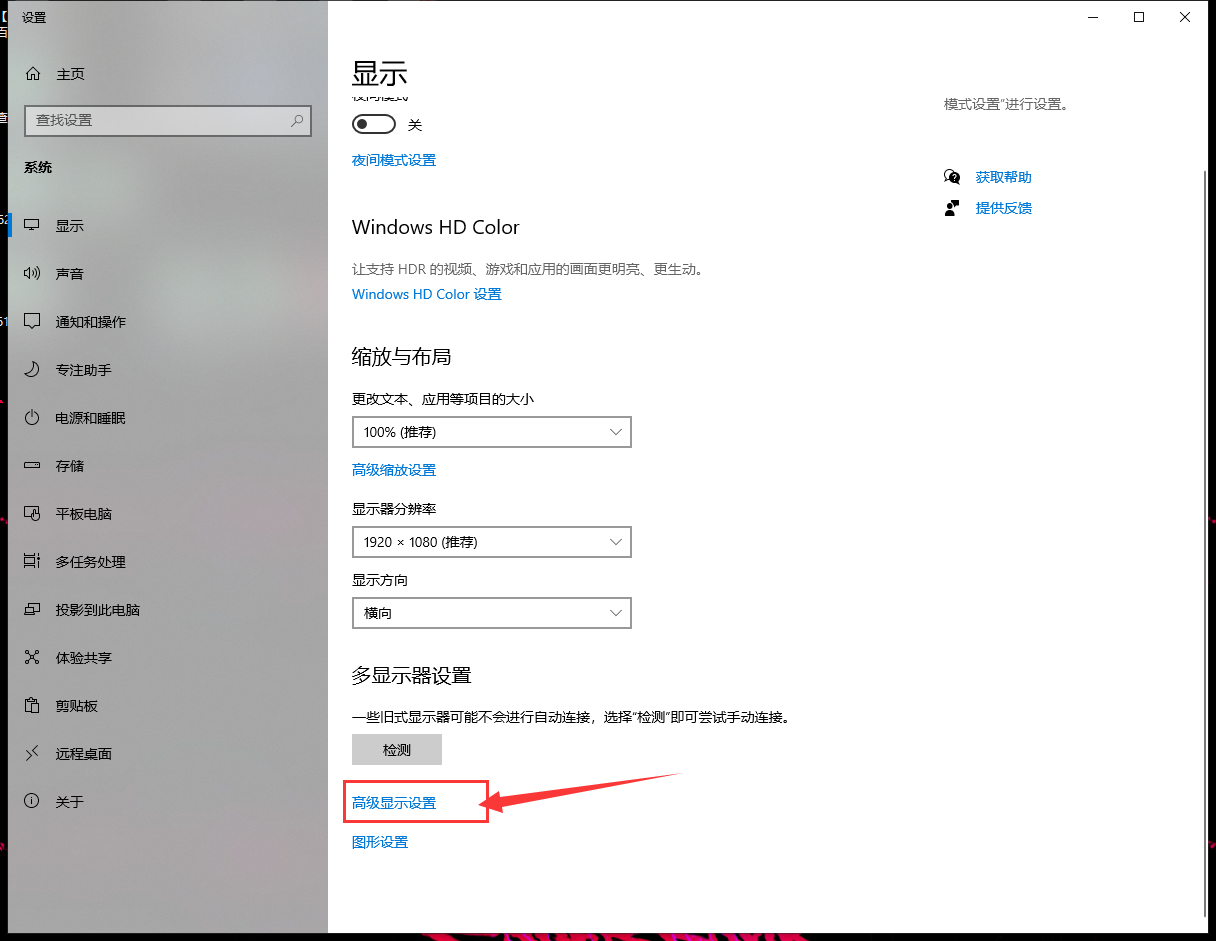Click the search magnifier icon
The height and width of the screenshot is (941, 1216).
point(297,120)
